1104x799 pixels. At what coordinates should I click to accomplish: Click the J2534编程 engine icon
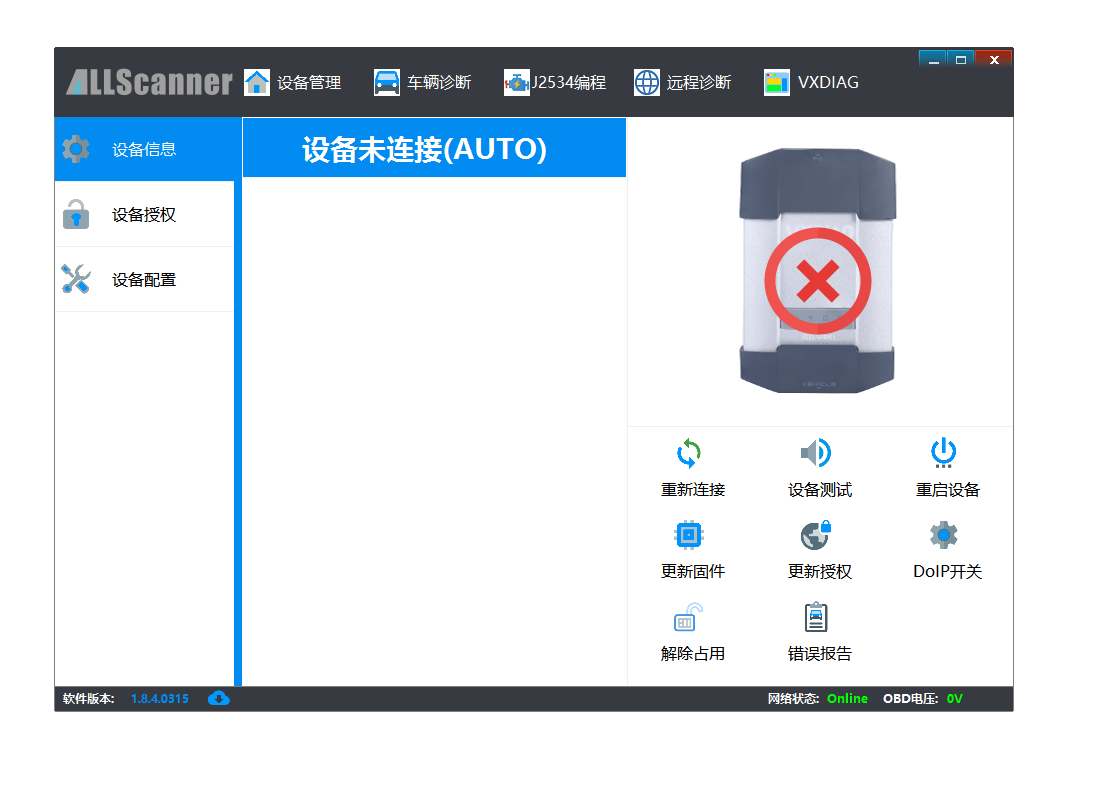click(x=516, y=83)
